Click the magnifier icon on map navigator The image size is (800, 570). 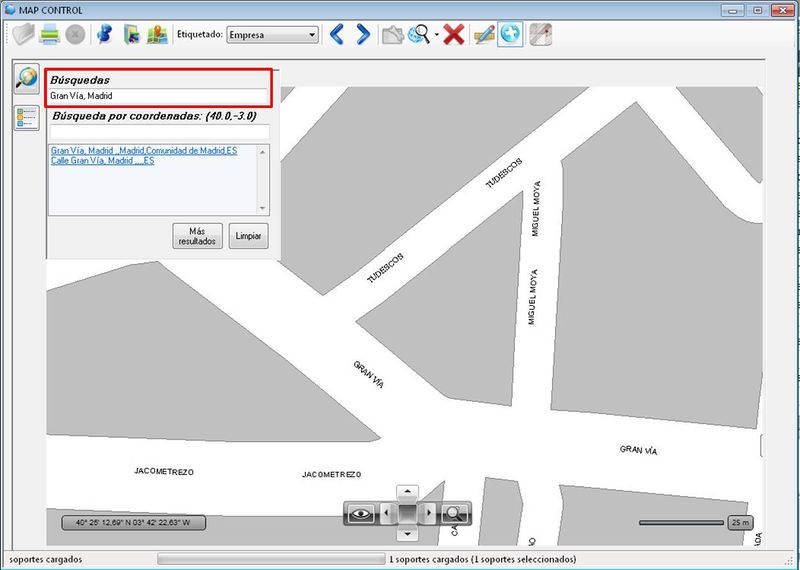click(455, 513)
